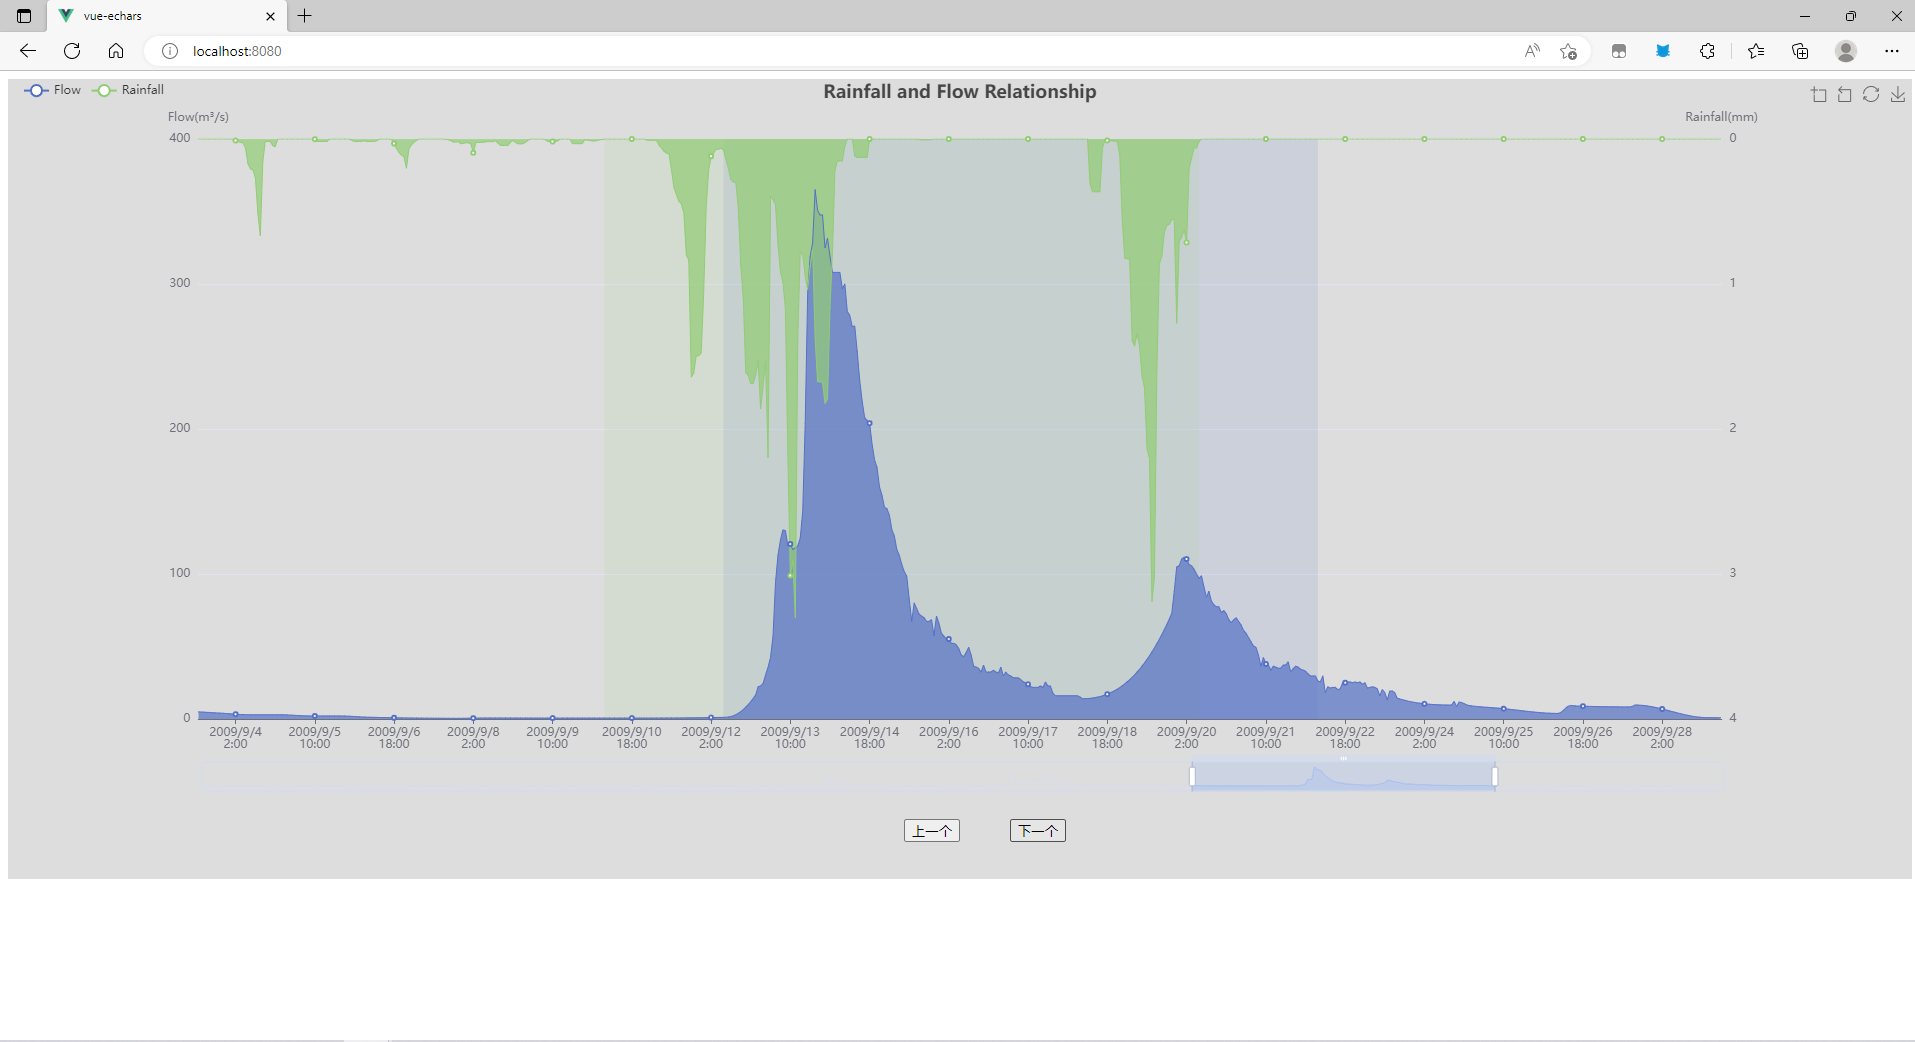Activate the chart's data zoom tool

[1819, 94]
